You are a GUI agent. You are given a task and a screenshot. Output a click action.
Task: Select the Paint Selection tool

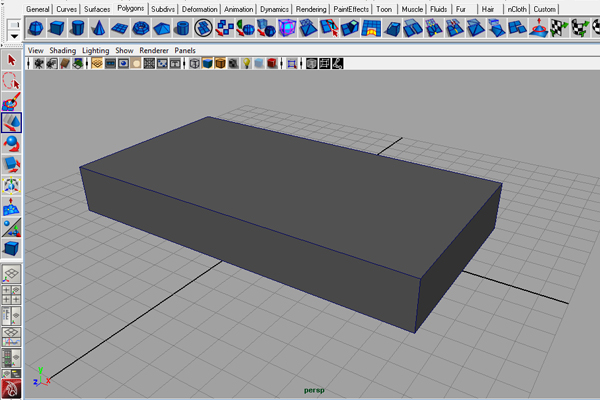(12, 103)
